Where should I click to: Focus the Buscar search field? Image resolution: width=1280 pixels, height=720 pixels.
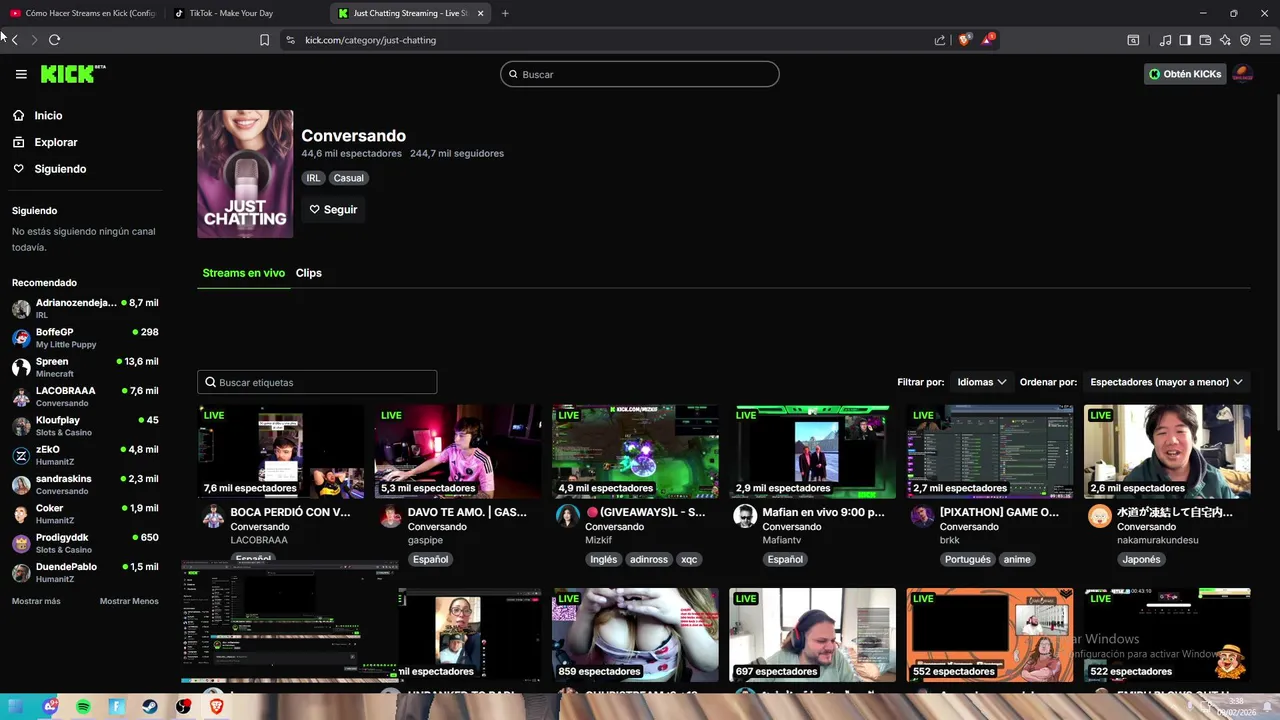coord(640,74)
